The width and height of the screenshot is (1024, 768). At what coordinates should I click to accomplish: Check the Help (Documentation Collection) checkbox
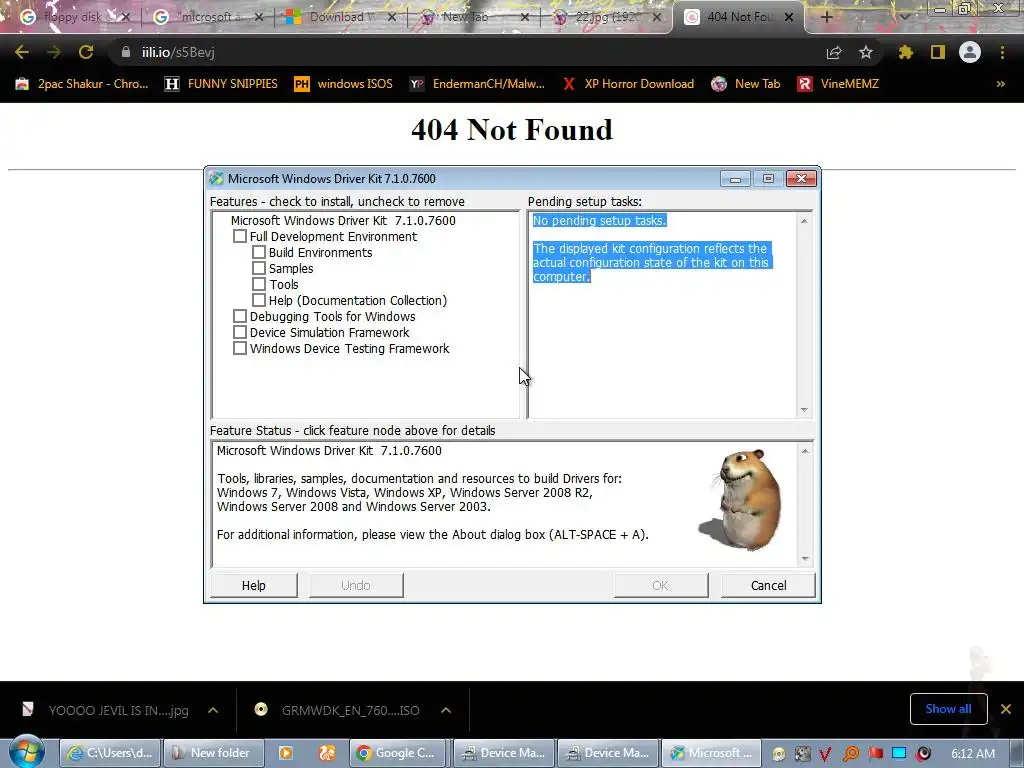coord(259,300)
